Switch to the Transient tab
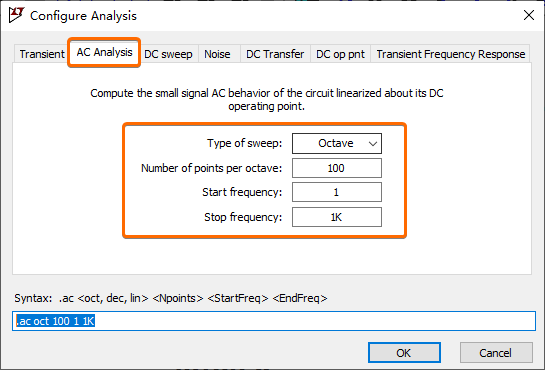Viewport: 545px width, 370px height. coord(42,54)
